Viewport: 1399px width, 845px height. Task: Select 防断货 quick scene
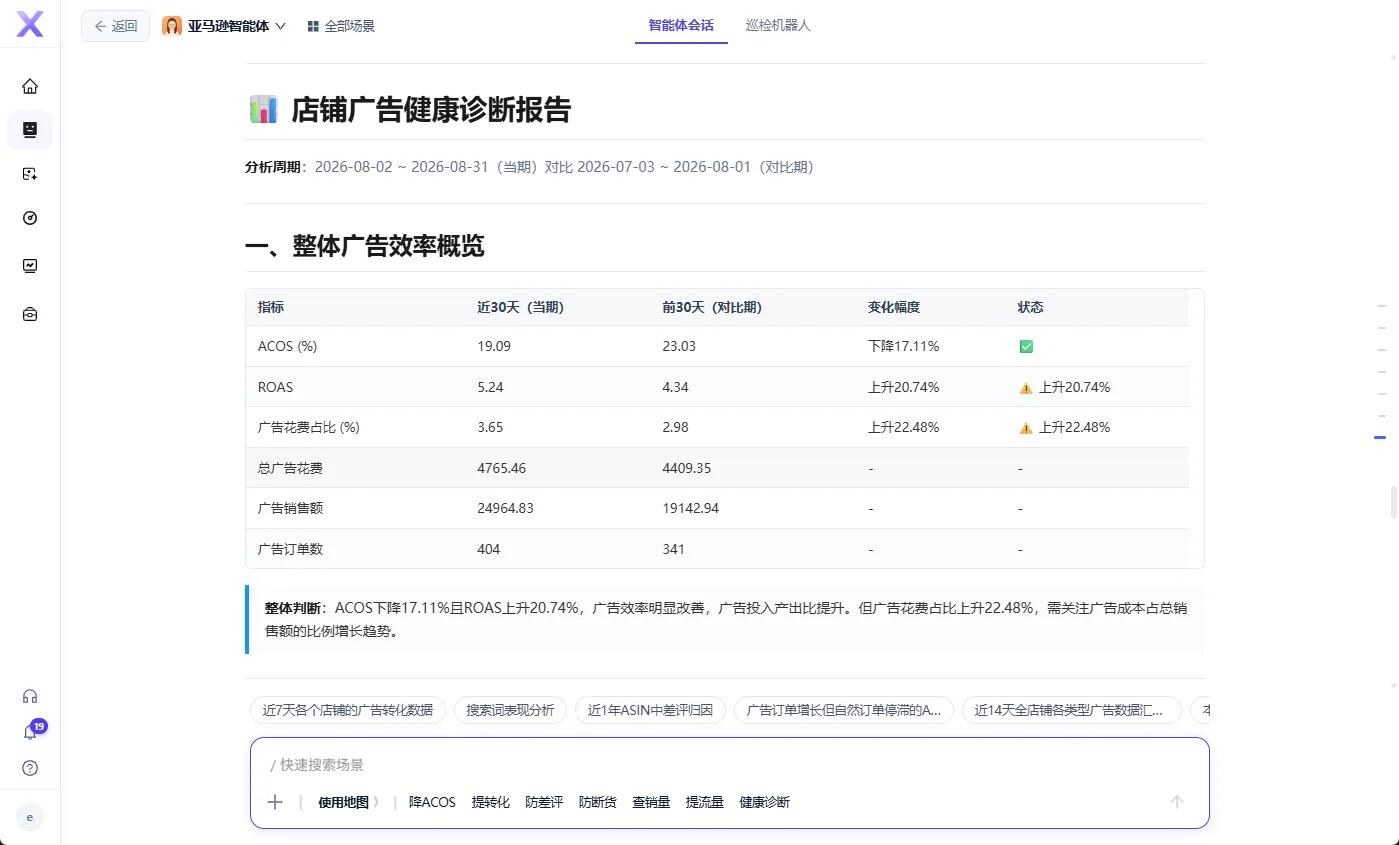[597, 802]
